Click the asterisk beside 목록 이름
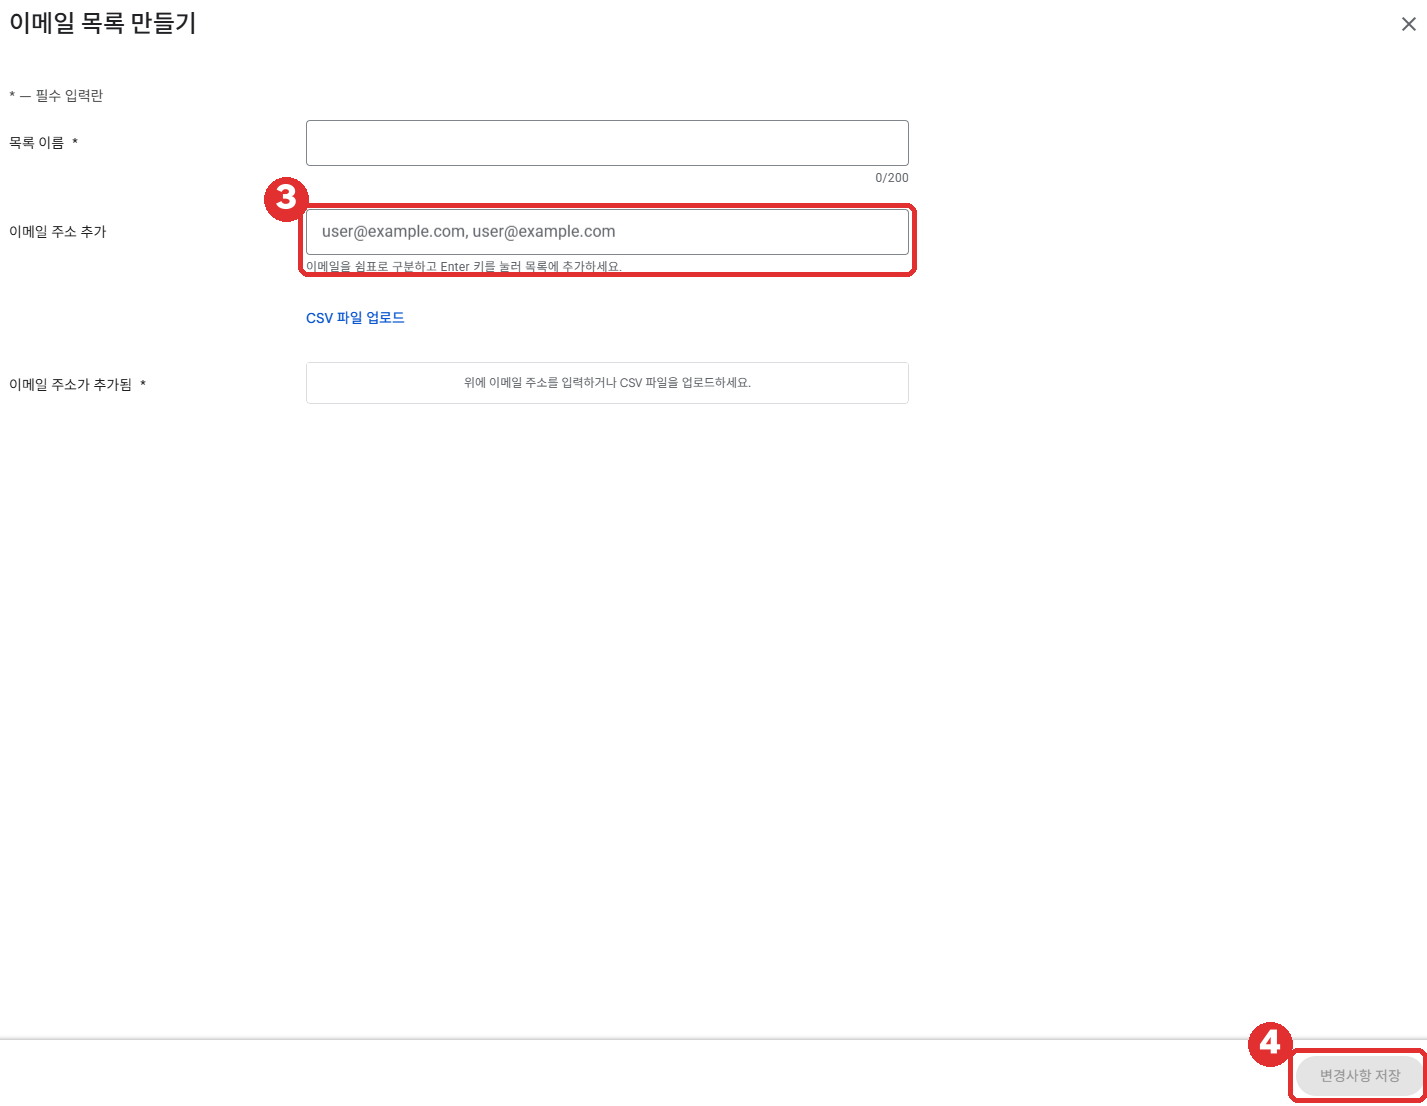 pos(75,143)
